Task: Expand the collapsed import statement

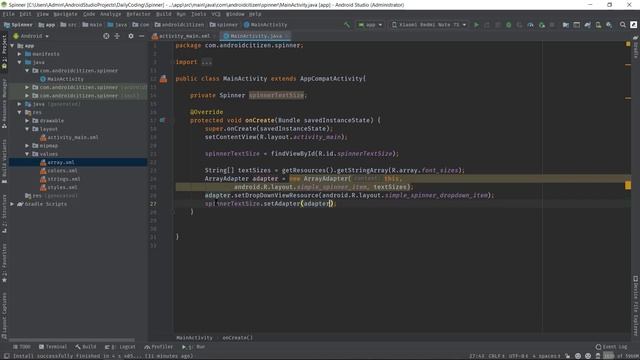Action: (207, 62)
